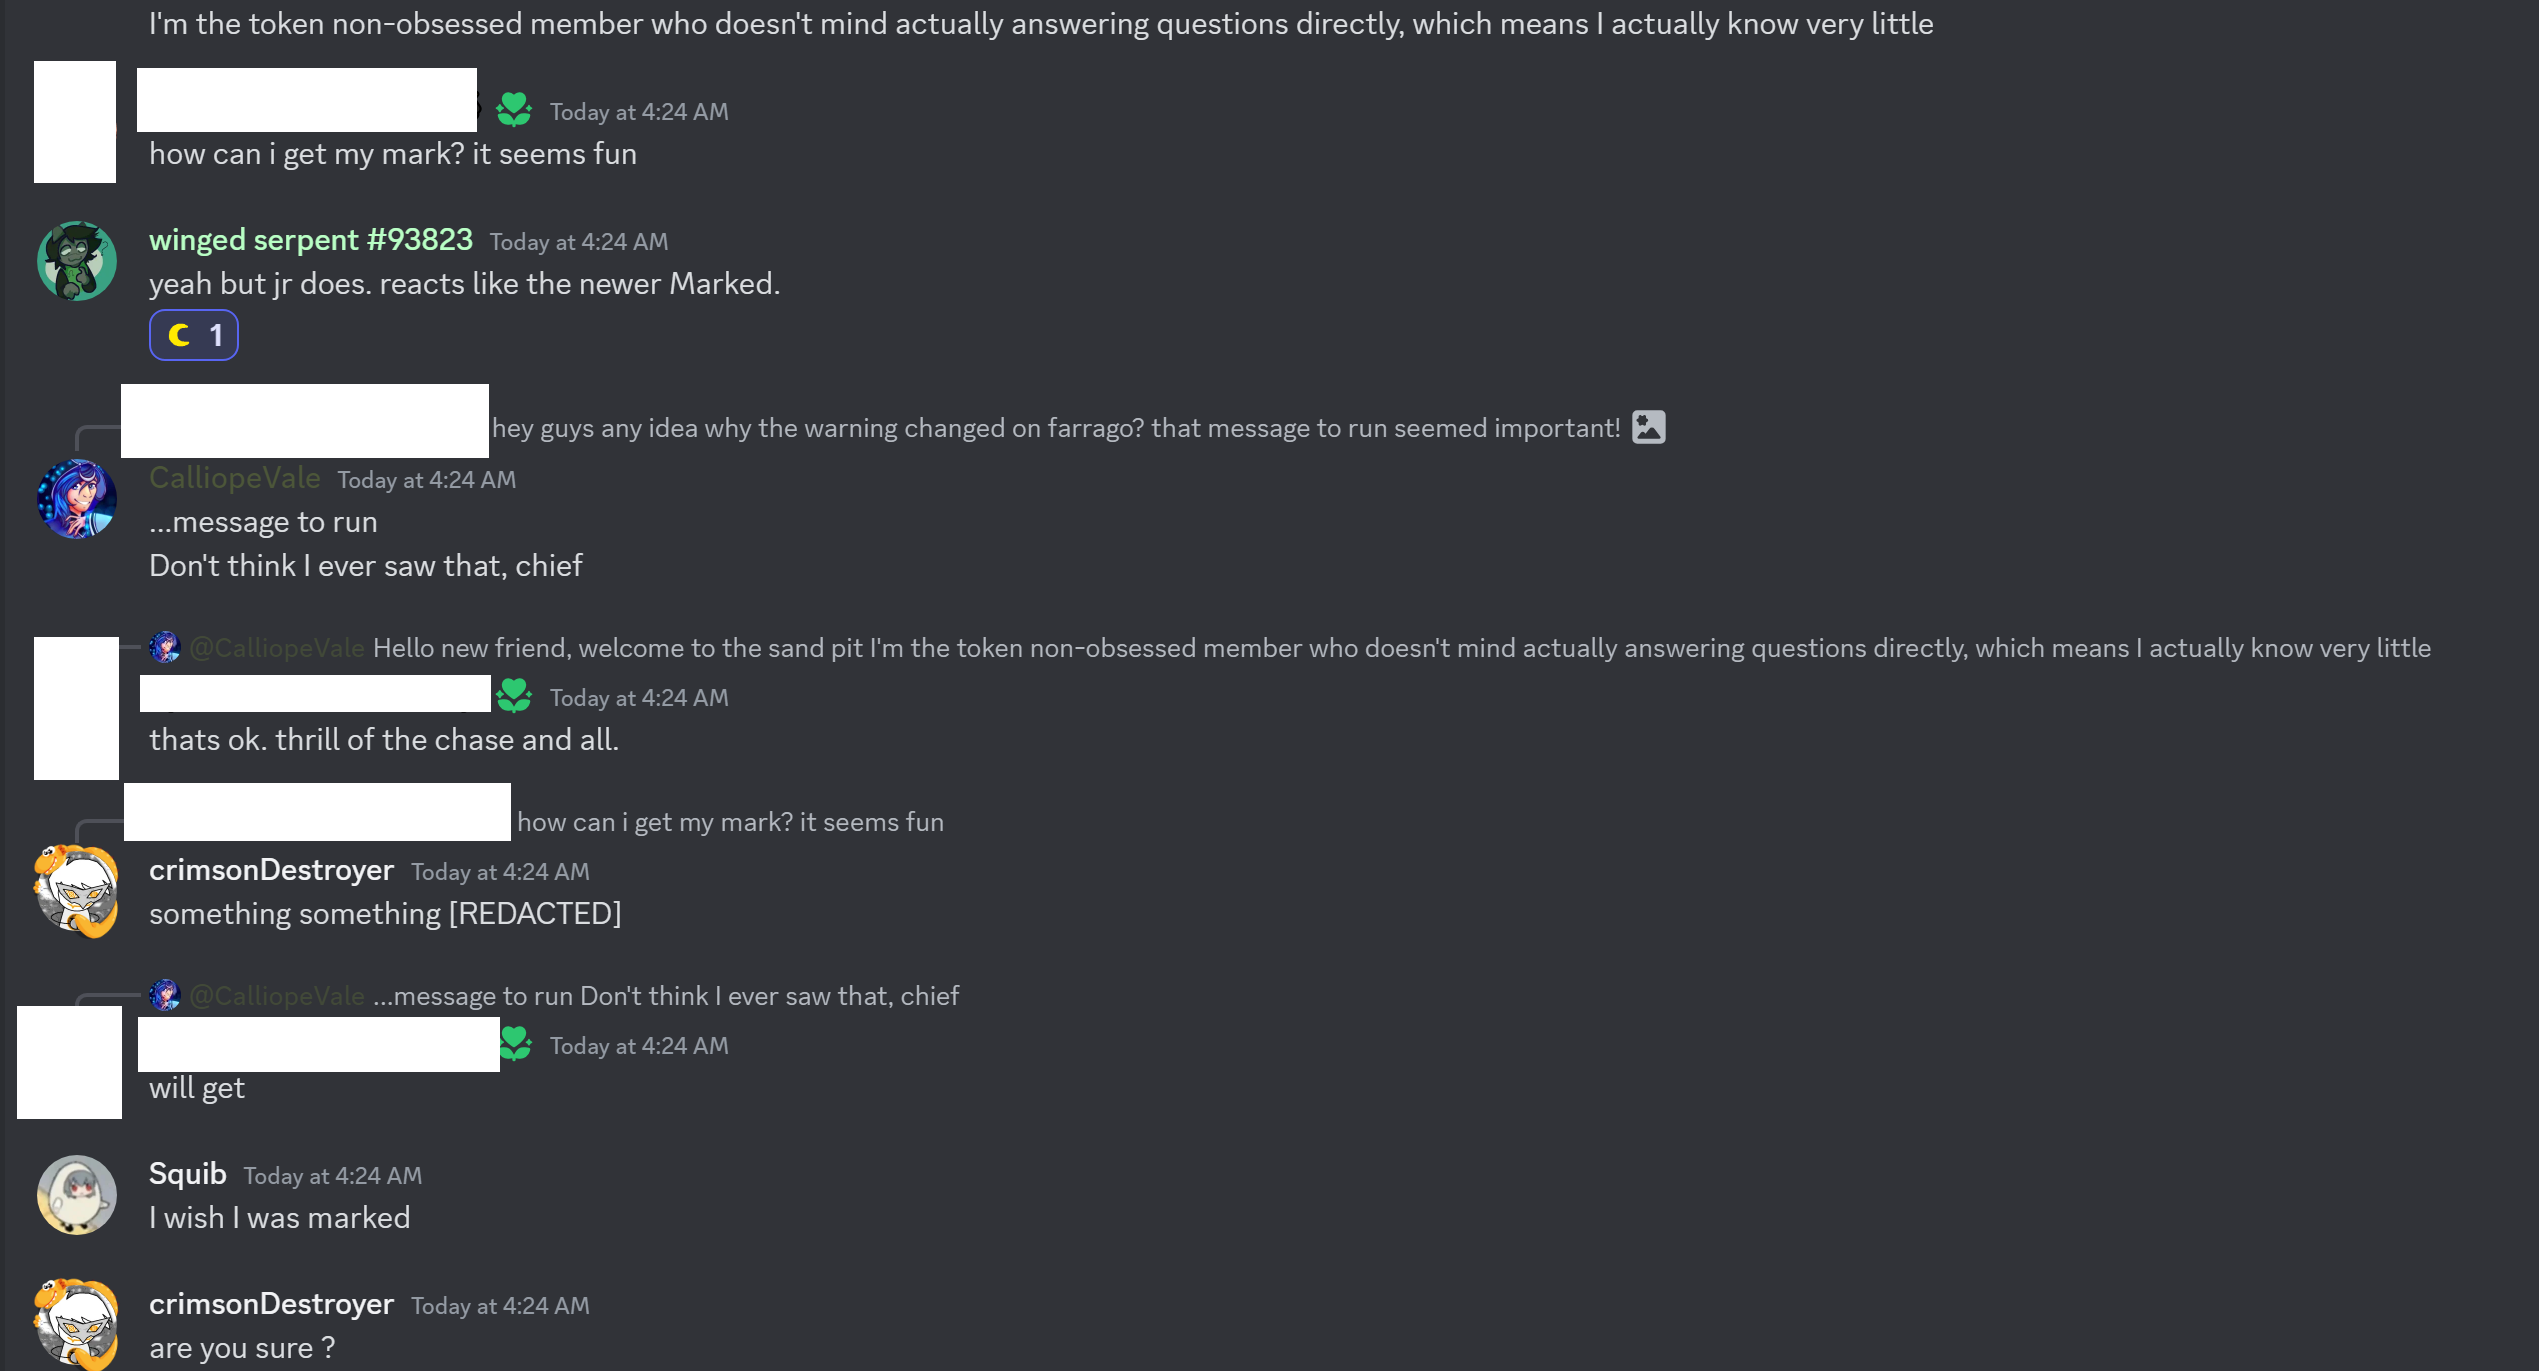Open the image attachment icon in reply preview

coord(1648,428)
